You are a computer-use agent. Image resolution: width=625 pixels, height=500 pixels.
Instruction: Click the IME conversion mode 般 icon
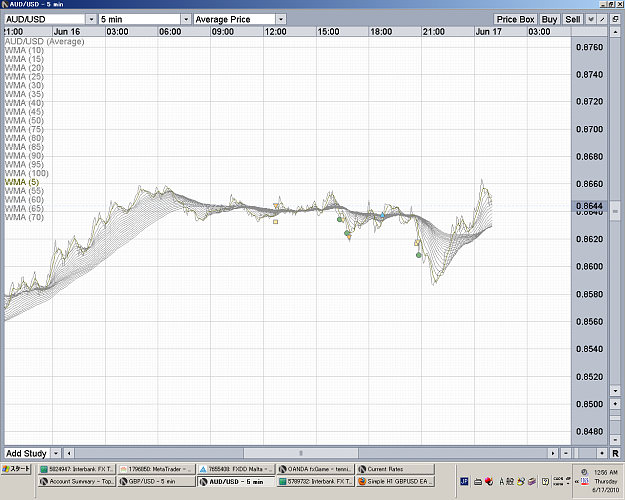510,481
